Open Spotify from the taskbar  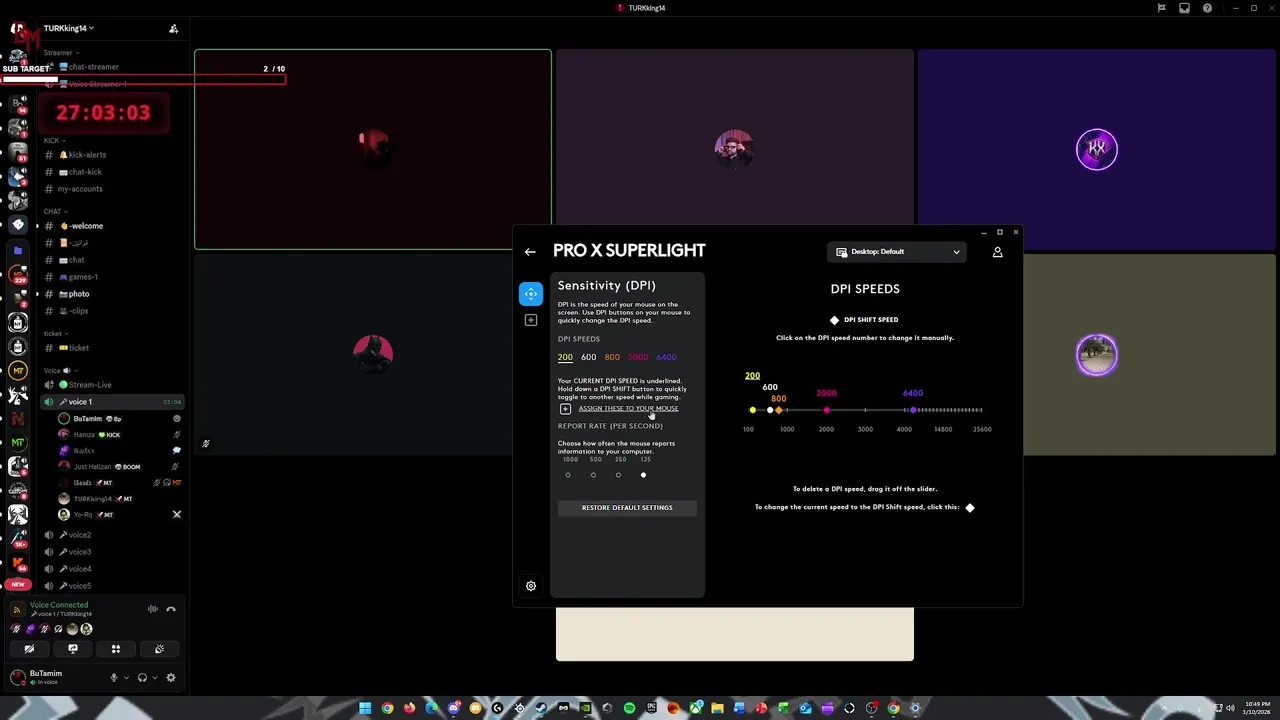coord(629,708)
